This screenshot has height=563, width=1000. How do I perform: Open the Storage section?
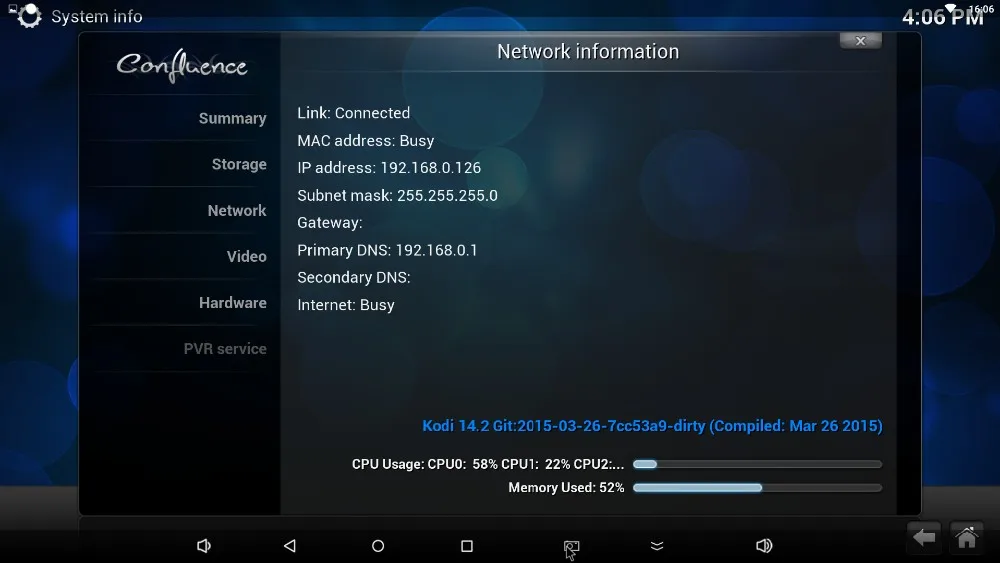239,165
